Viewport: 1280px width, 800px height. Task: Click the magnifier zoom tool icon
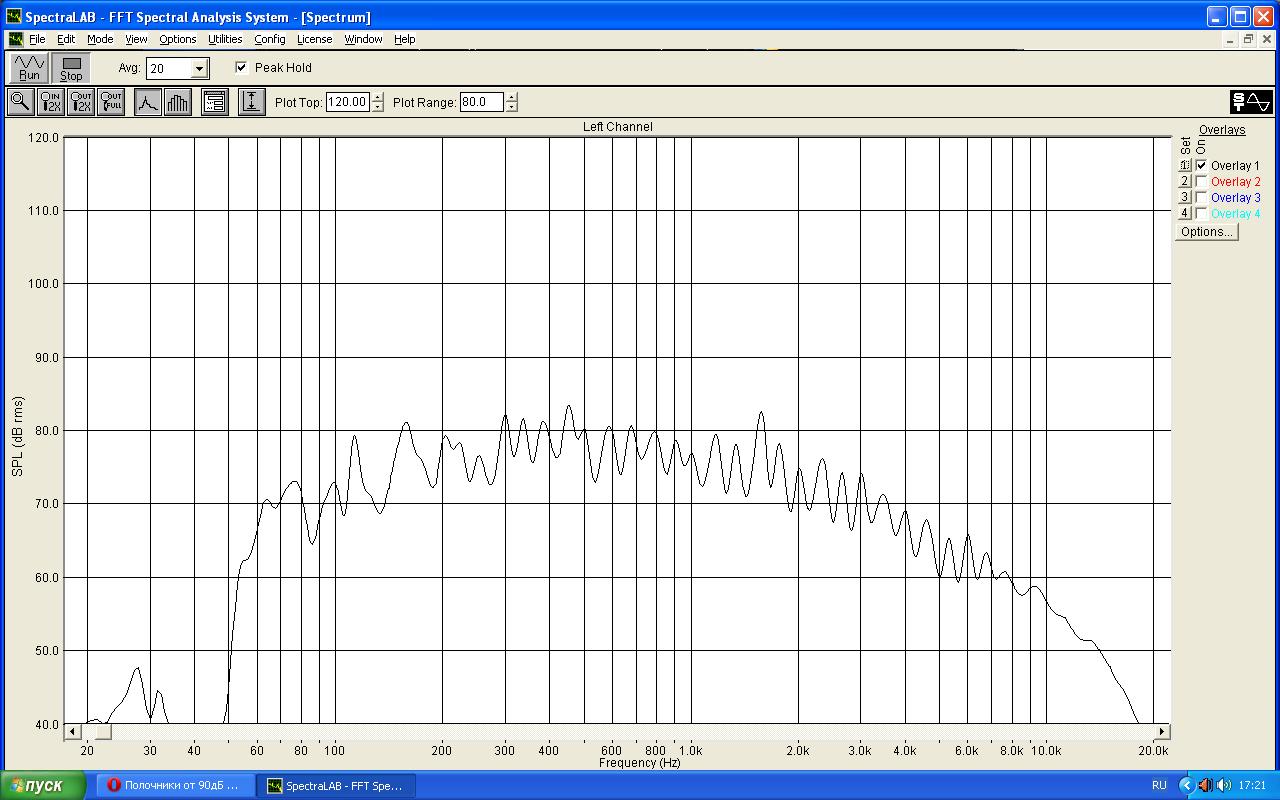[20, 102]
